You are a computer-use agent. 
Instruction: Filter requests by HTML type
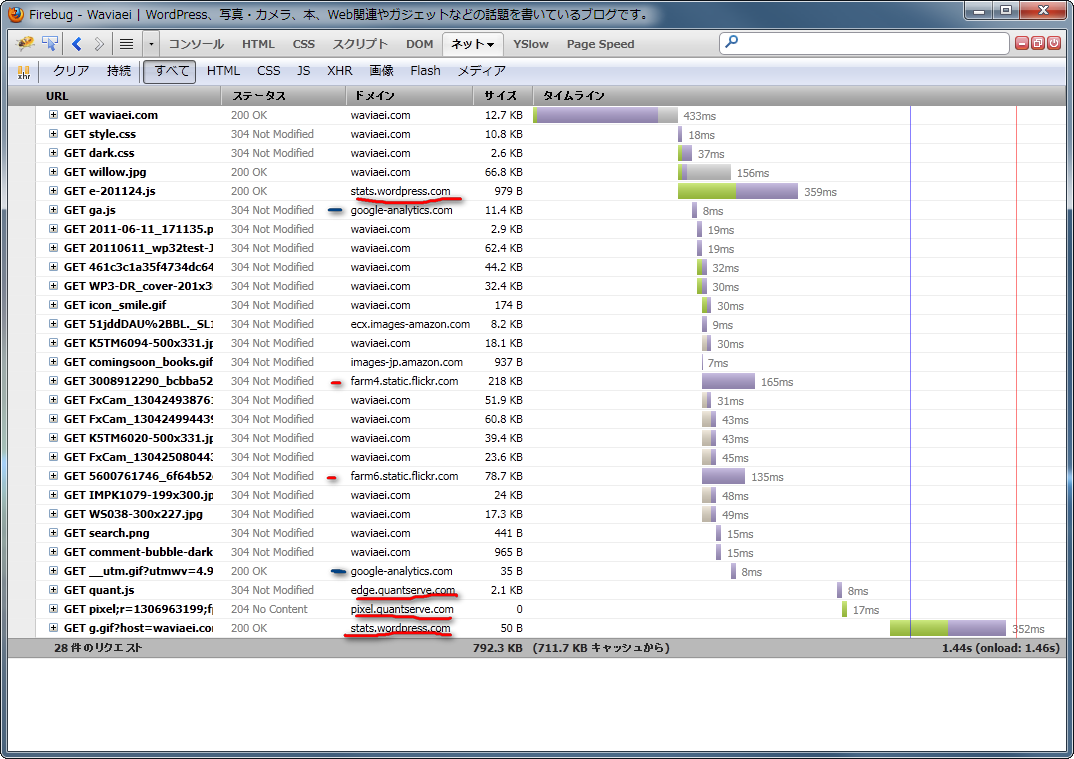click(x=223, y=71)
